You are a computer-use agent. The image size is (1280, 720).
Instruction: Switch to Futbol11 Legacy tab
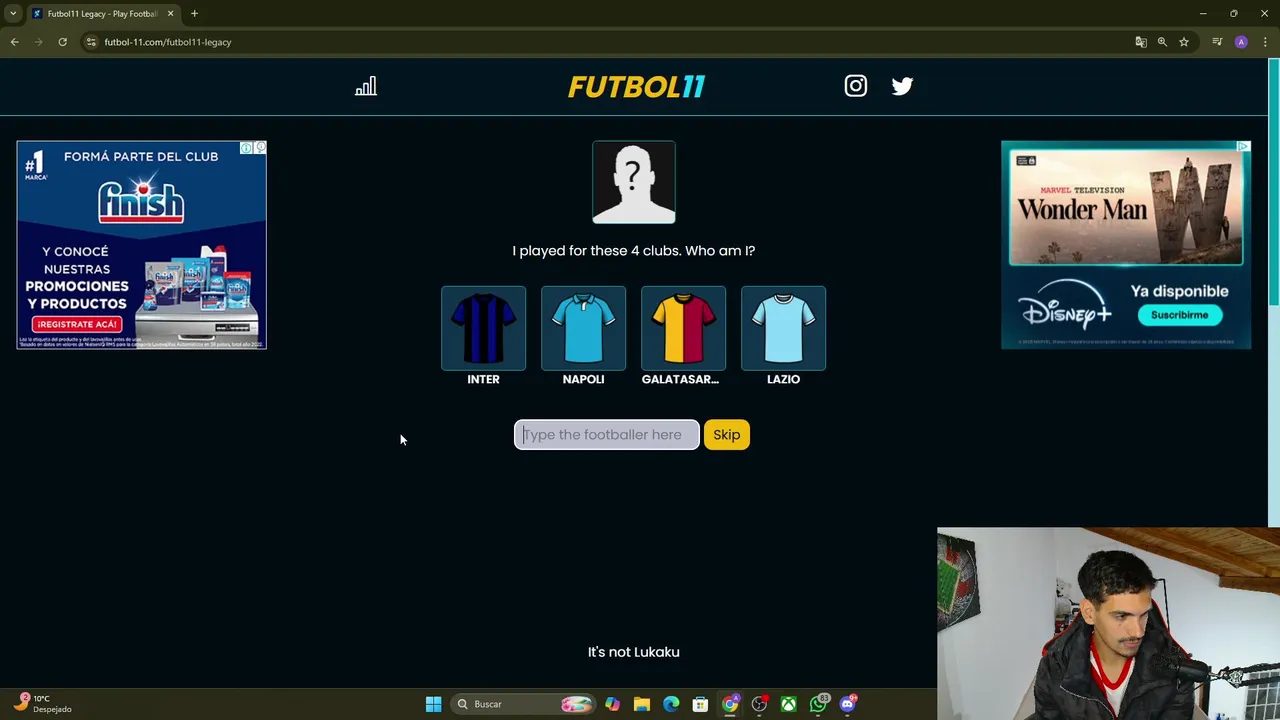(103, 14)
